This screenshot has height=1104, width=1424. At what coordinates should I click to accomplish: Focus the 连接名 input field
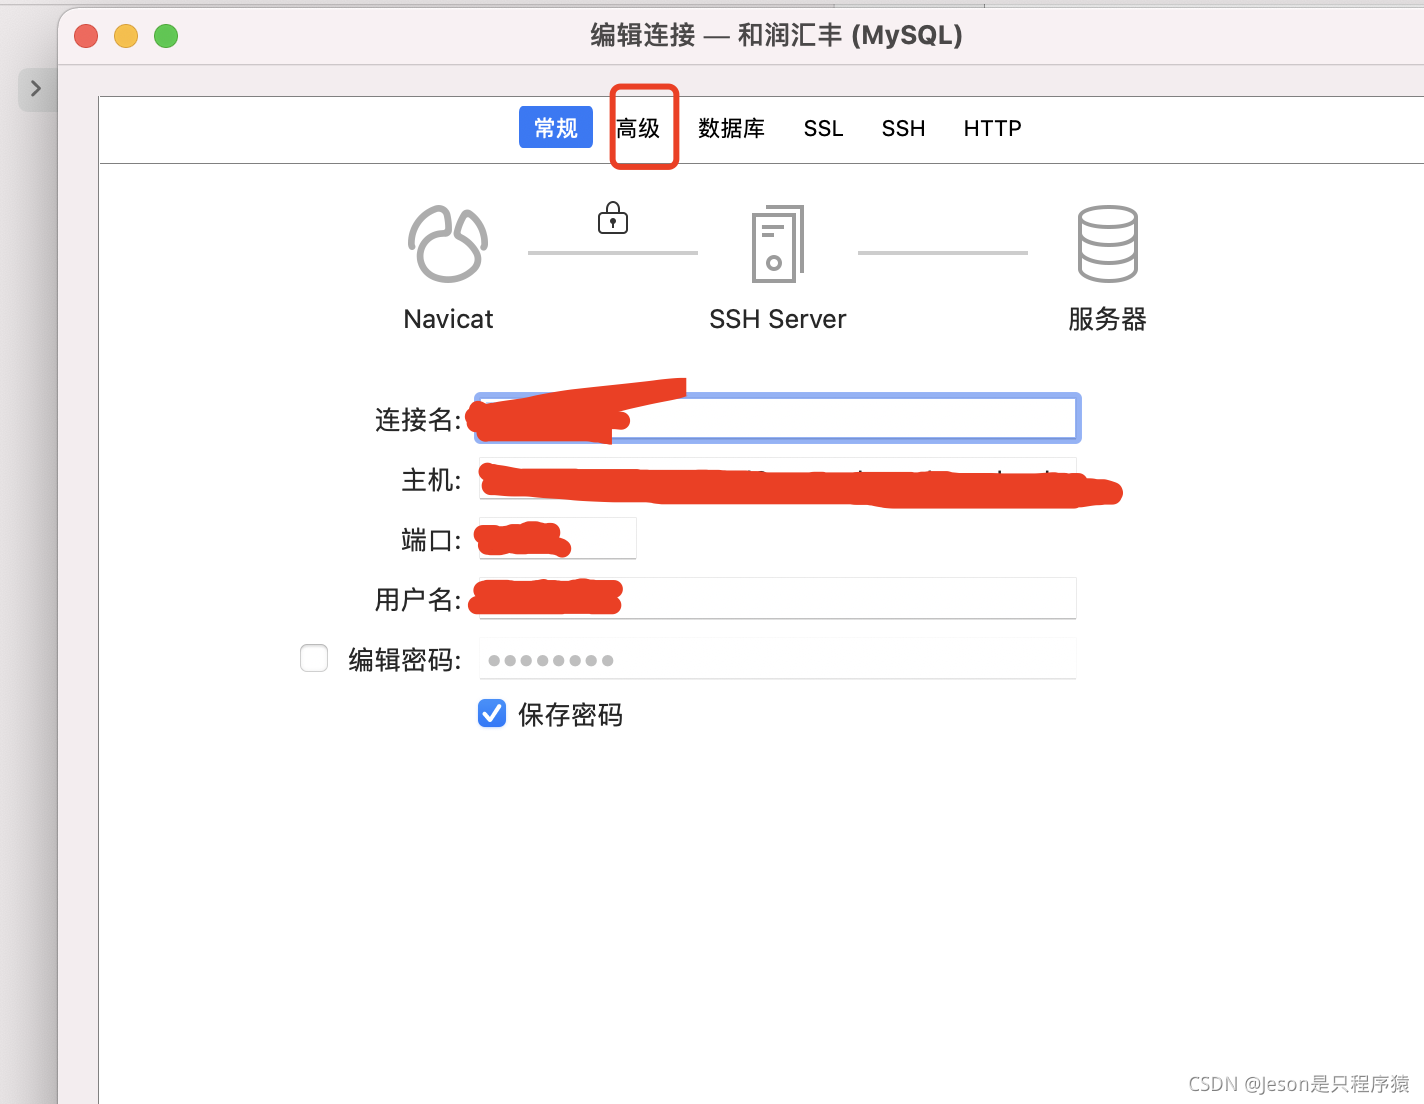(x=778, y=418)
